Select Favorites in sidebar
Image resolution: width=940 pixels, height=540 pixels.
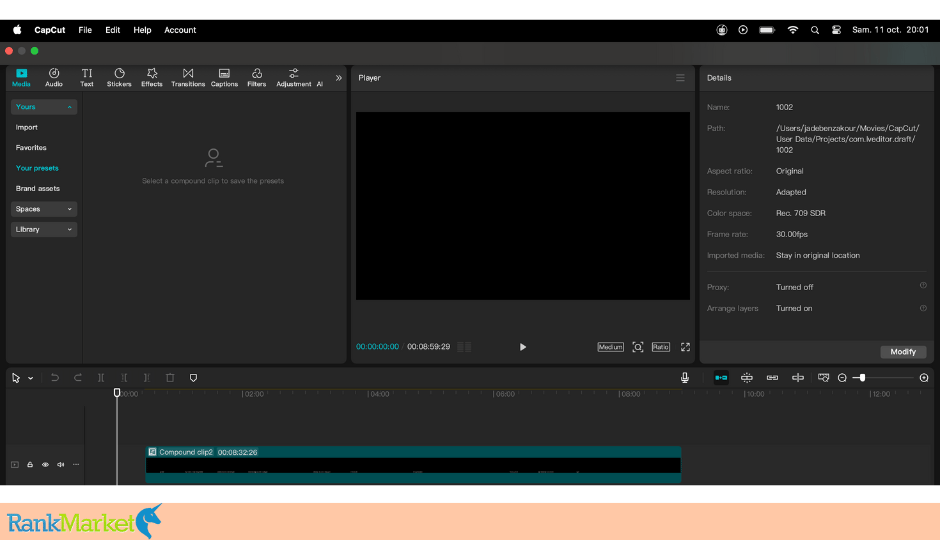pyautogui.click(x=31, y=147)
